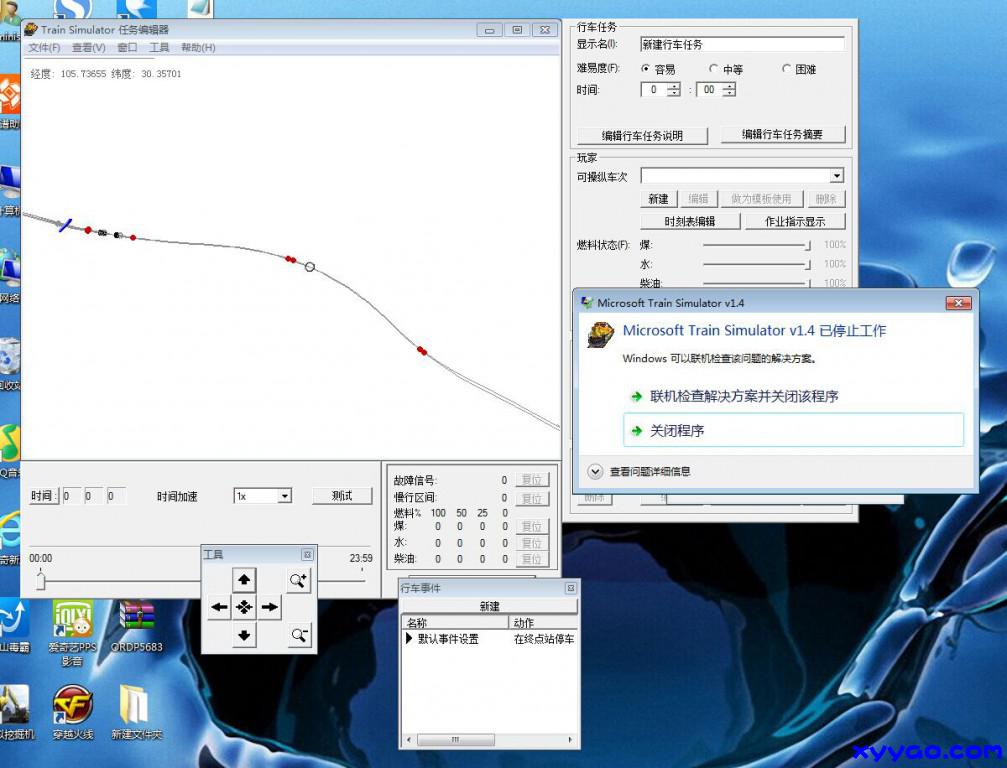1007x768 pixels.
Task: Open the 文件(F) menu
Action: click(x=44, y=48)
